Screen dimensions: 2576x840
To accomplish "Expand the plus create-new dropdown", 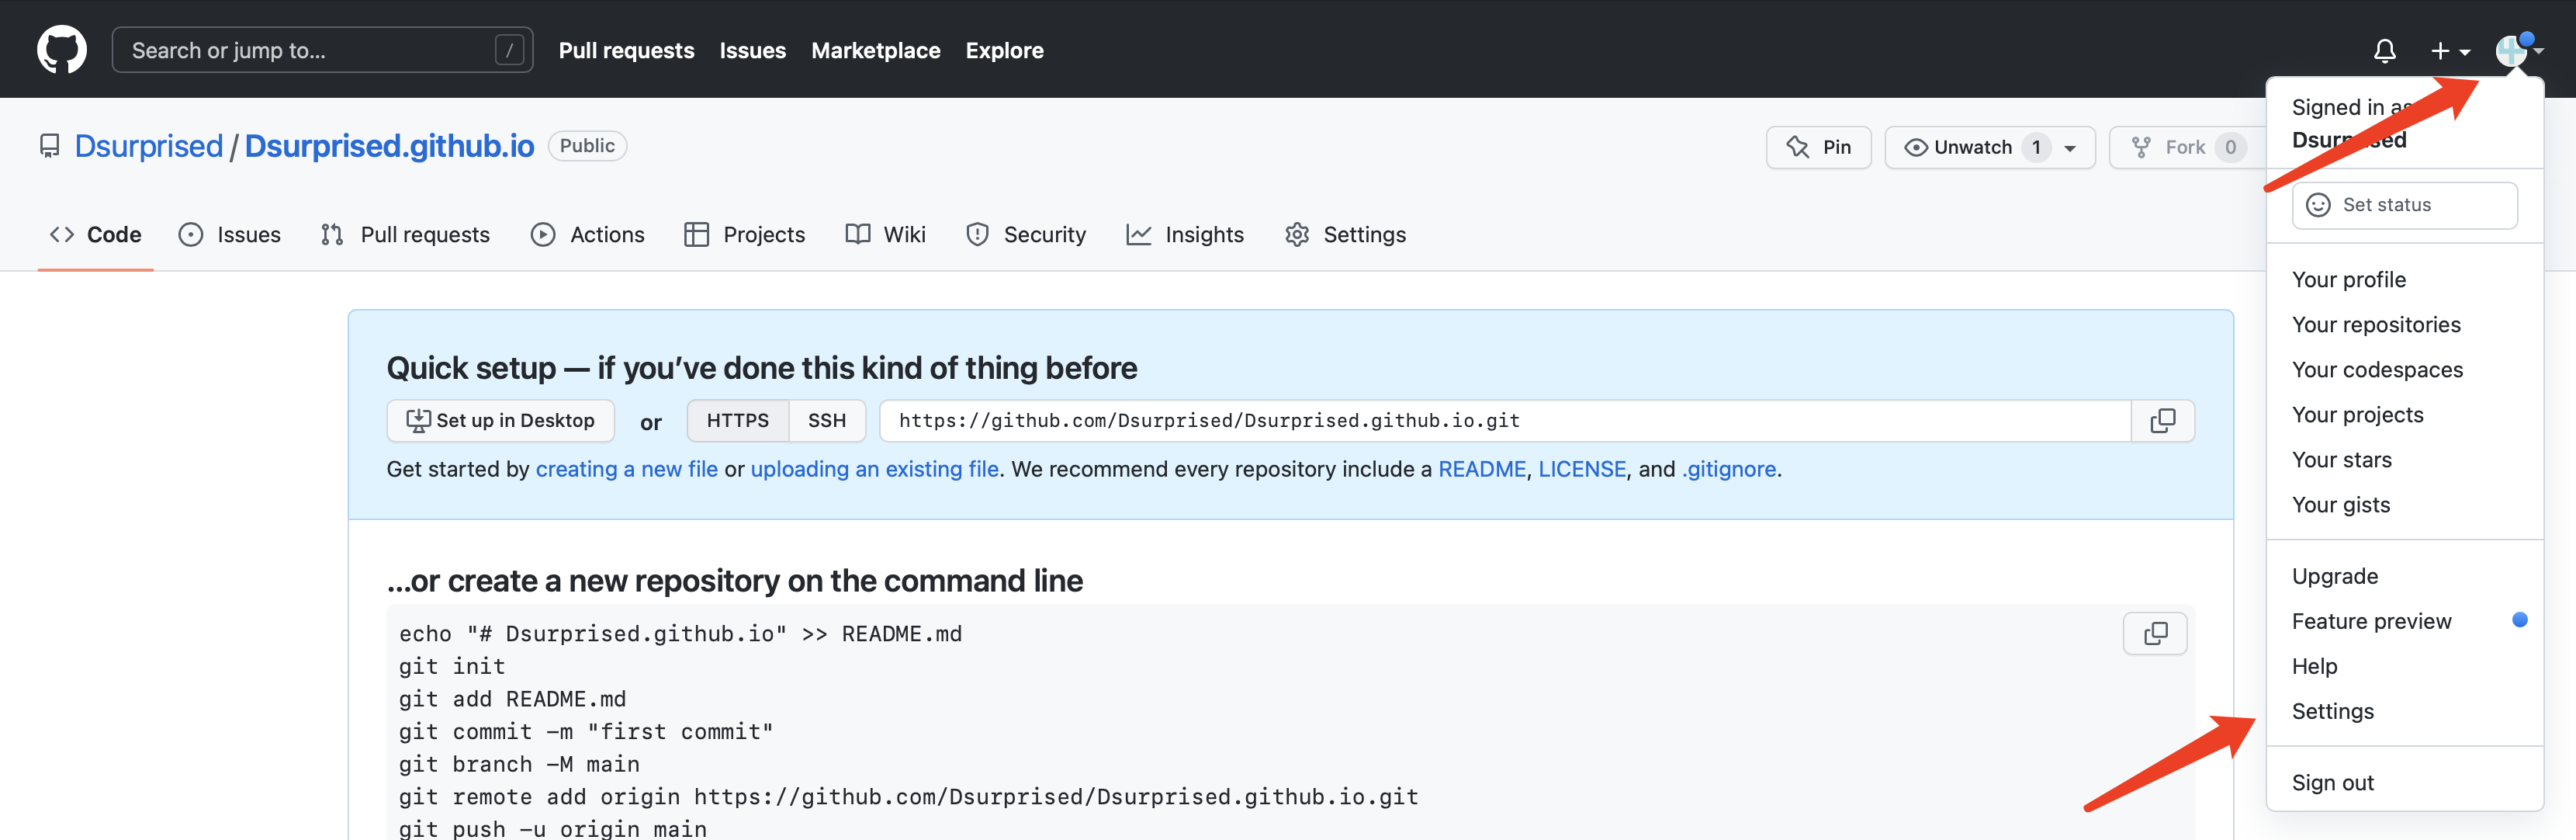I will click(x=2449, y=50).
